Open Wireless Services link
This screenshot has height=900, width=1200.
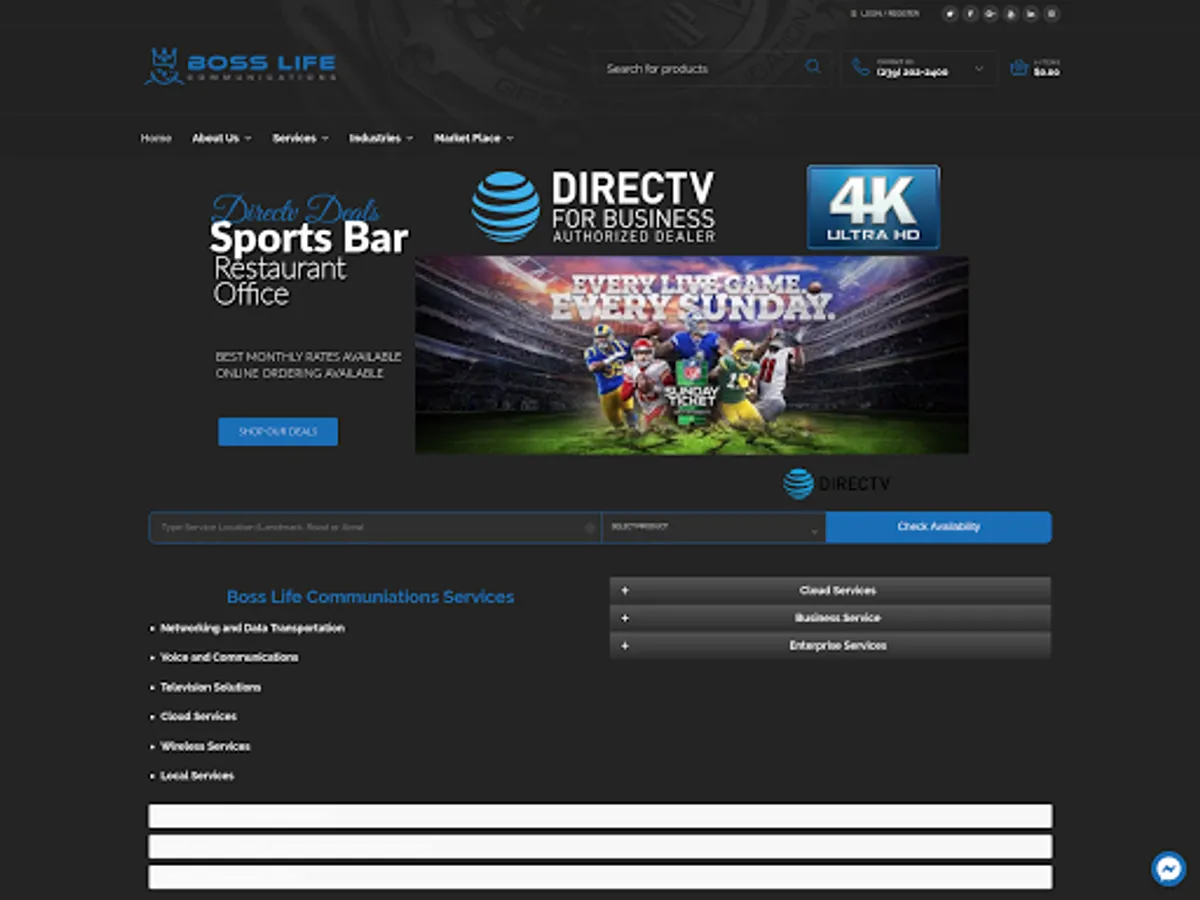click(205, 746)
